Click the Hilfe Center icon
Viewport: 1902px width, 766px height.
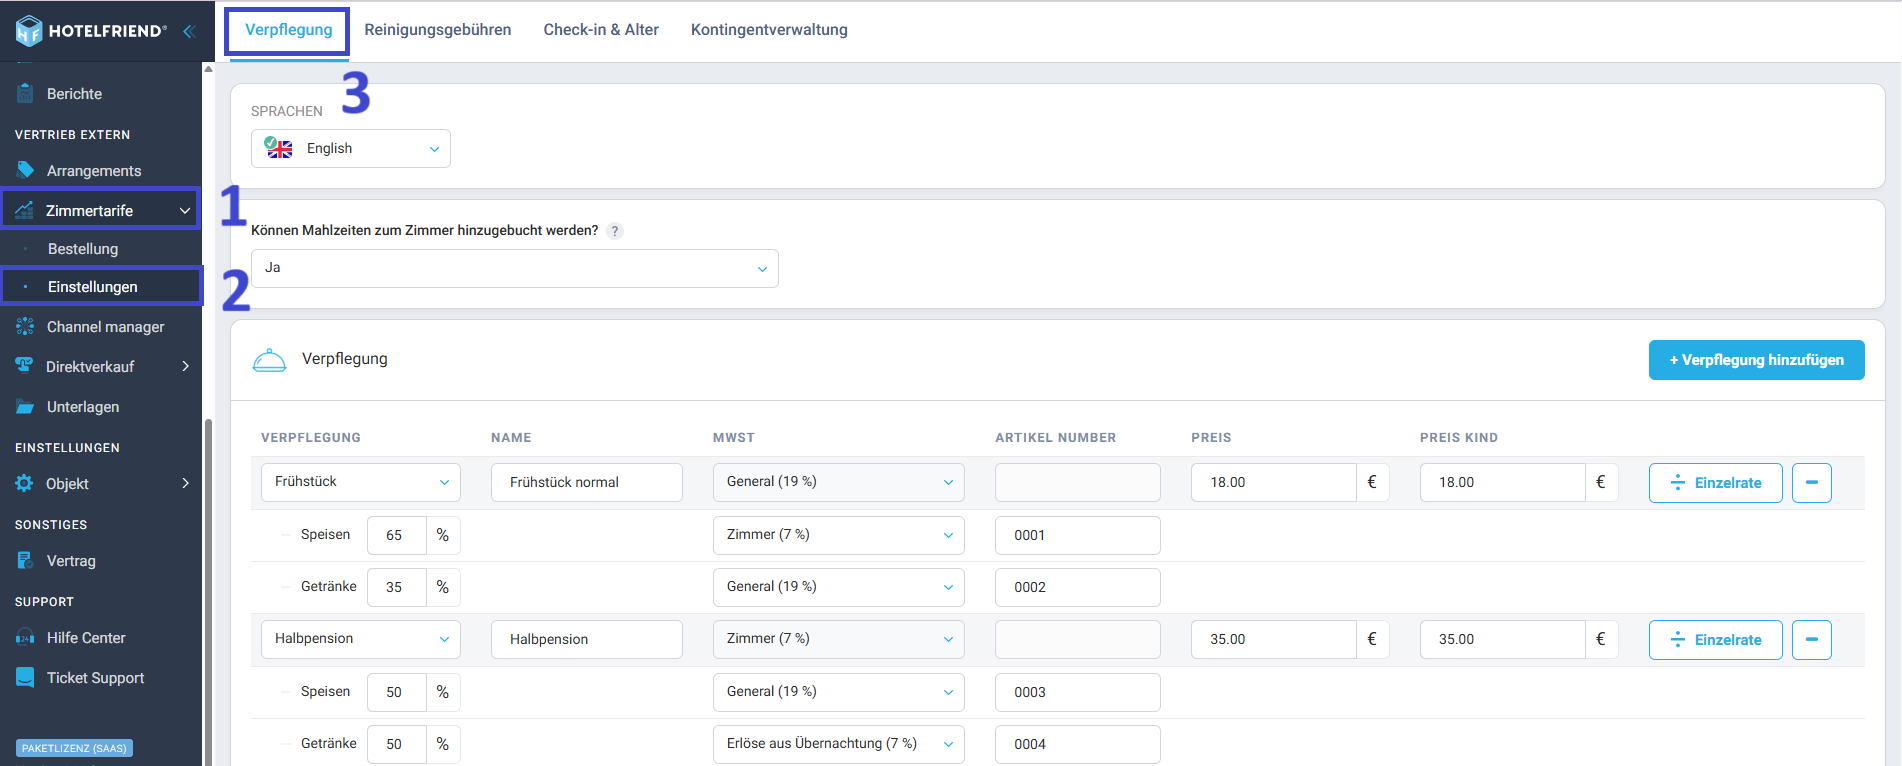click(x=25, y=638)
